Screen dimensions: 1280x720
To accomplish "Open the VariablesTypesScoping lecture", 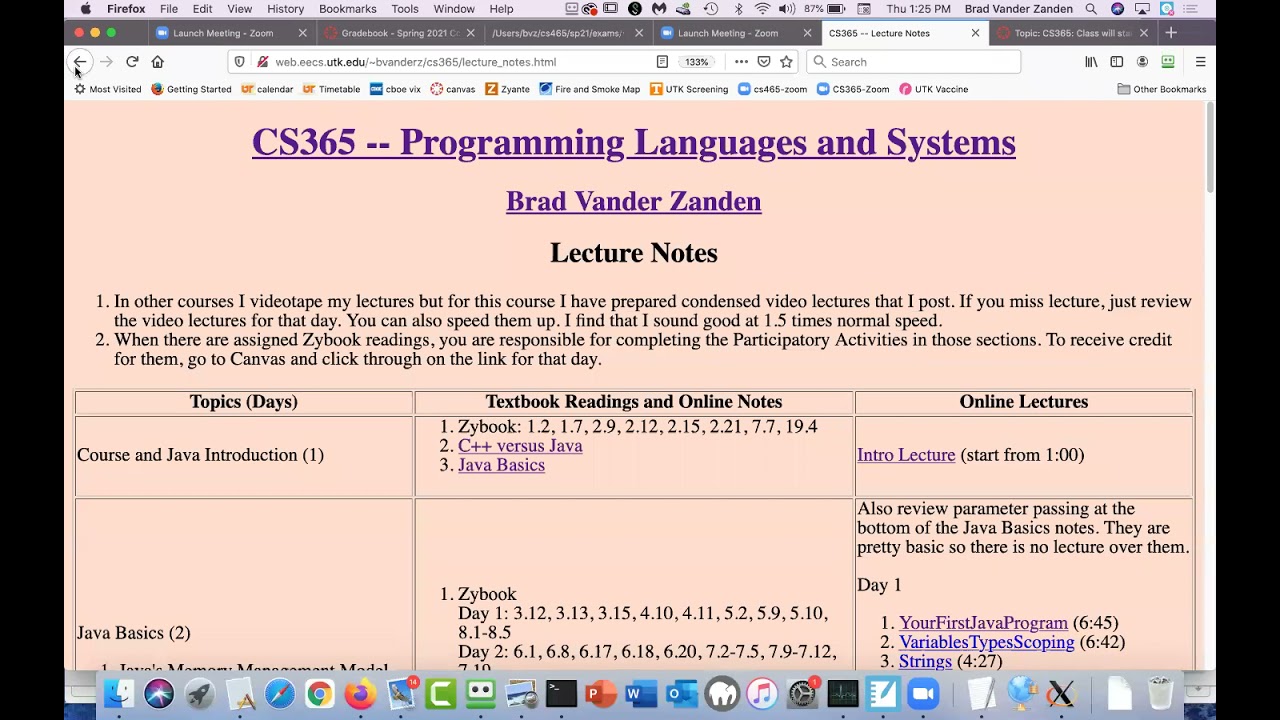I will pyautogui.click(x=986, y=642).
